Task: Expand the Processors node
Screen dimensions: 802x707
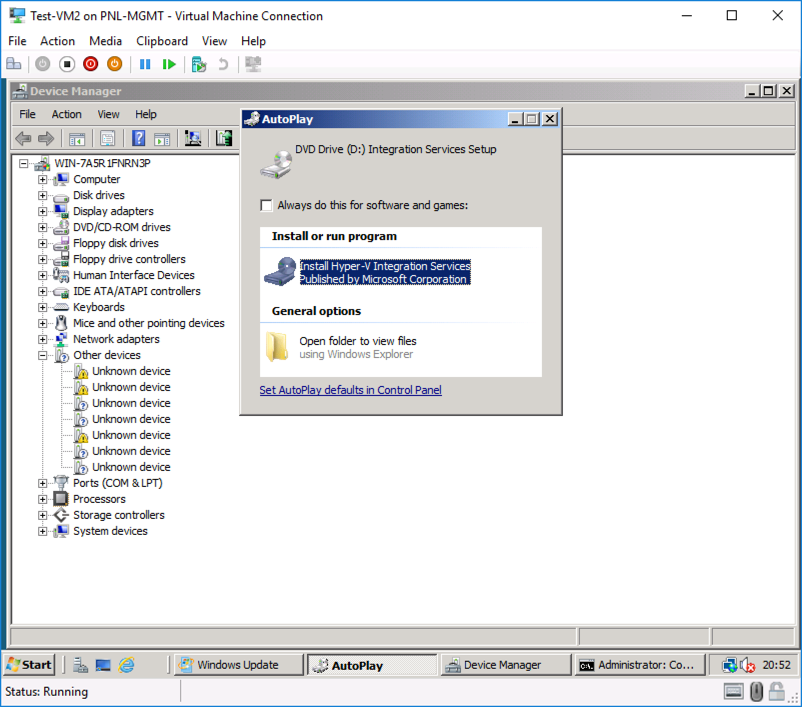Action: [42, 499]
